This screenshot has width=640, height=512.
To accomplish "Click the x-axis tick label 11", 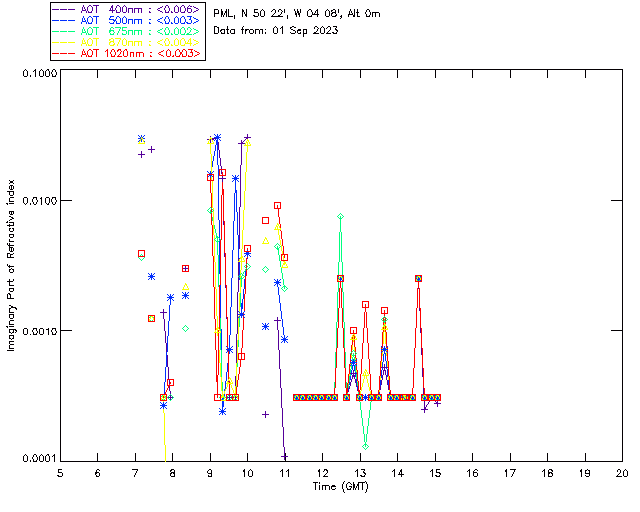I will (x=285, y=473).
